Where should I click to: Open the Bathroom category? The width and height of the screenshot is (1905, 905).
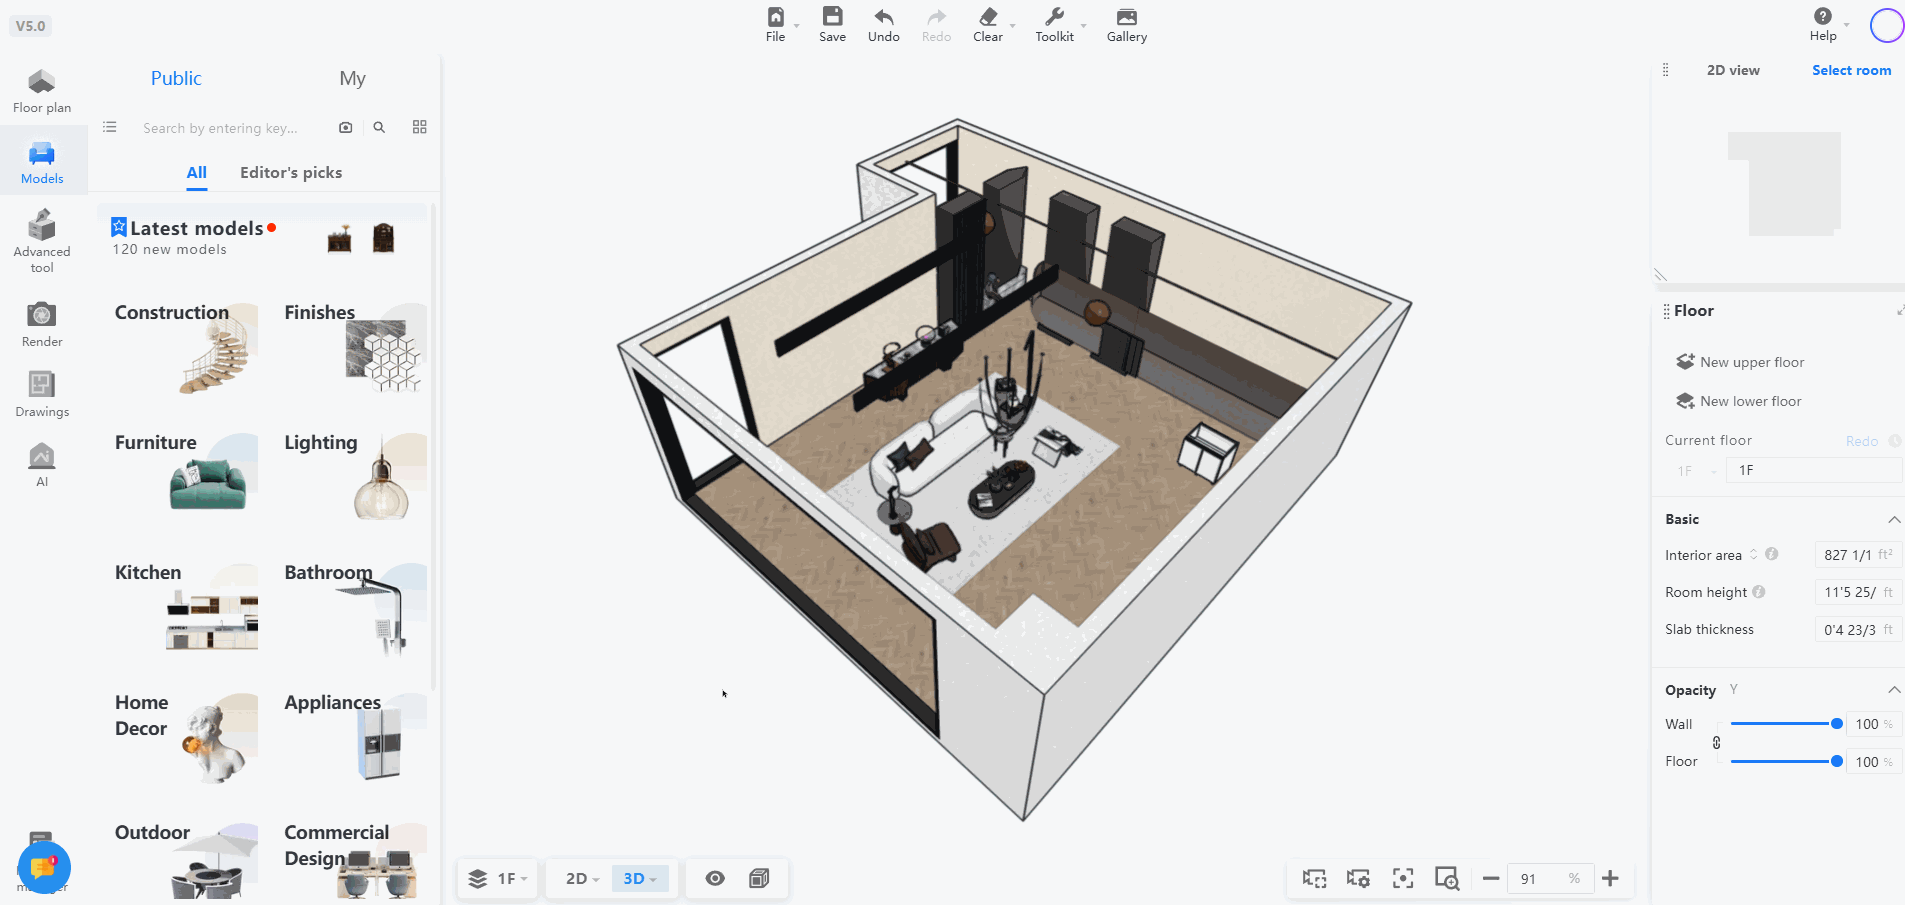tap(355, 607)
